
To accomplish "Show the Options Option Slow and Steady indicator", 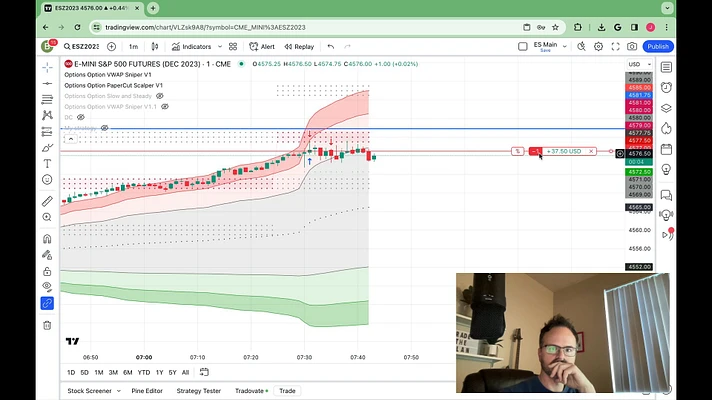I will (x=160, y=96).
